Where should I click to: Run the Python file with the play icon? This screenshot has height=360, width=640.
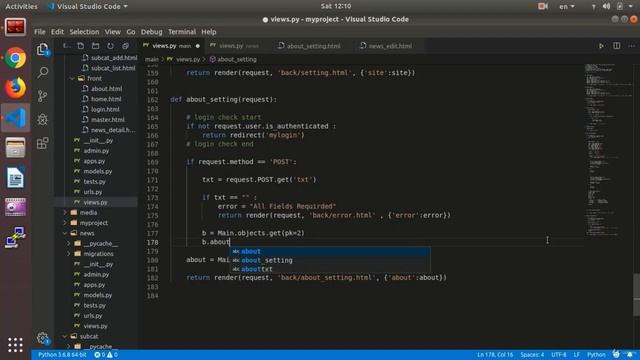(601, 46)
